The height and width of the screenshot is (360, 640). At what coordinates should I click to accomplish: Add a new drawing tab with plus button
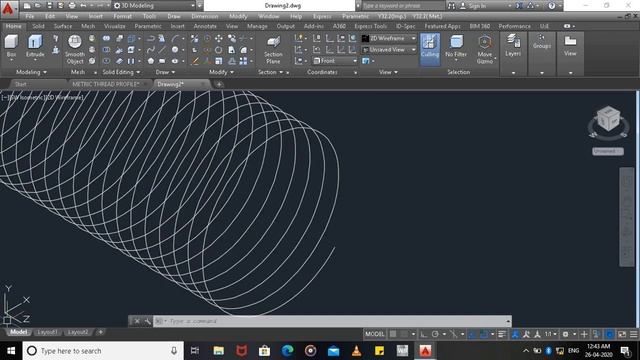pos(219,84)
